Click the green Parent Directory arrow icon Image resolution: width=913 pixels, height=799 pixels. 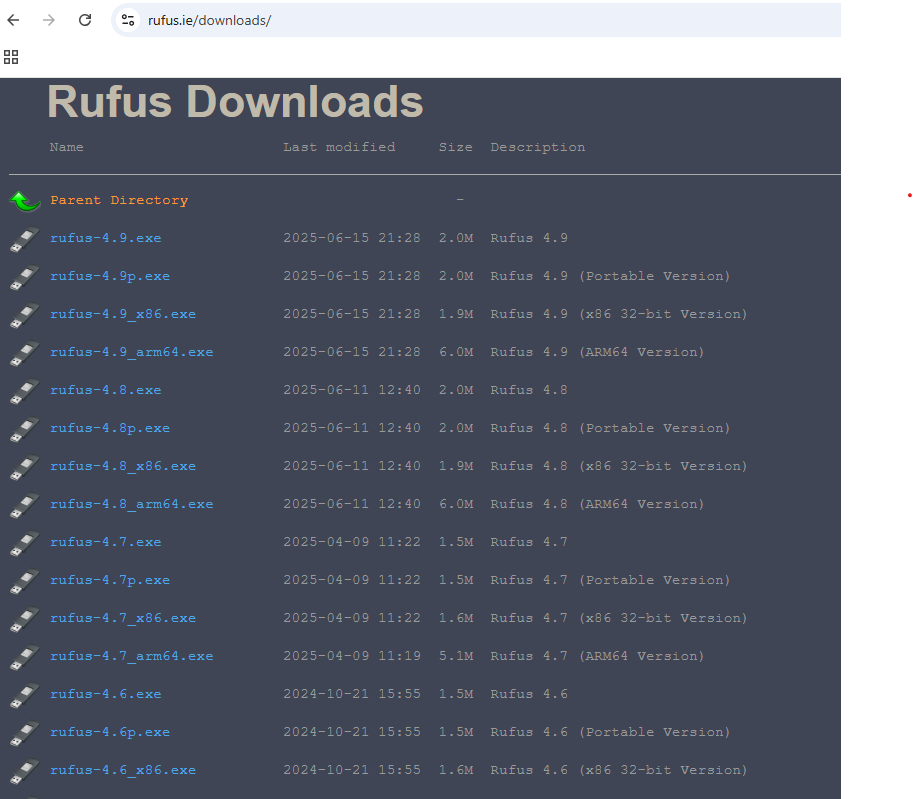pyautogui.click(x=25, y=201)
